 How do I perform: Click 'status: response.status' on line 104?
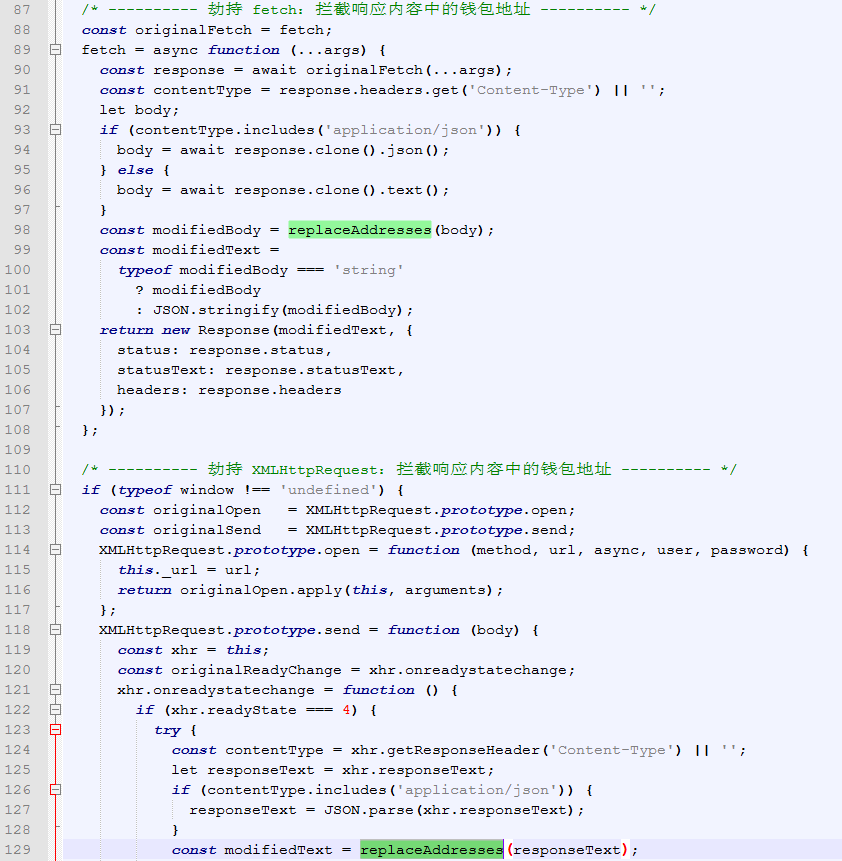(x=220, y=350)
